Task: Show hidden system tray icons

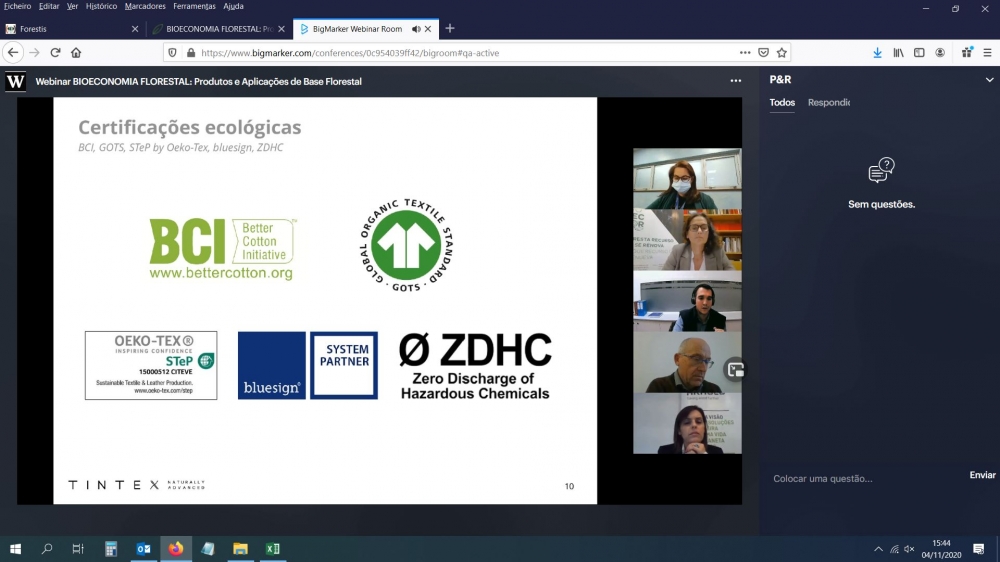Action: coord(878,549)
